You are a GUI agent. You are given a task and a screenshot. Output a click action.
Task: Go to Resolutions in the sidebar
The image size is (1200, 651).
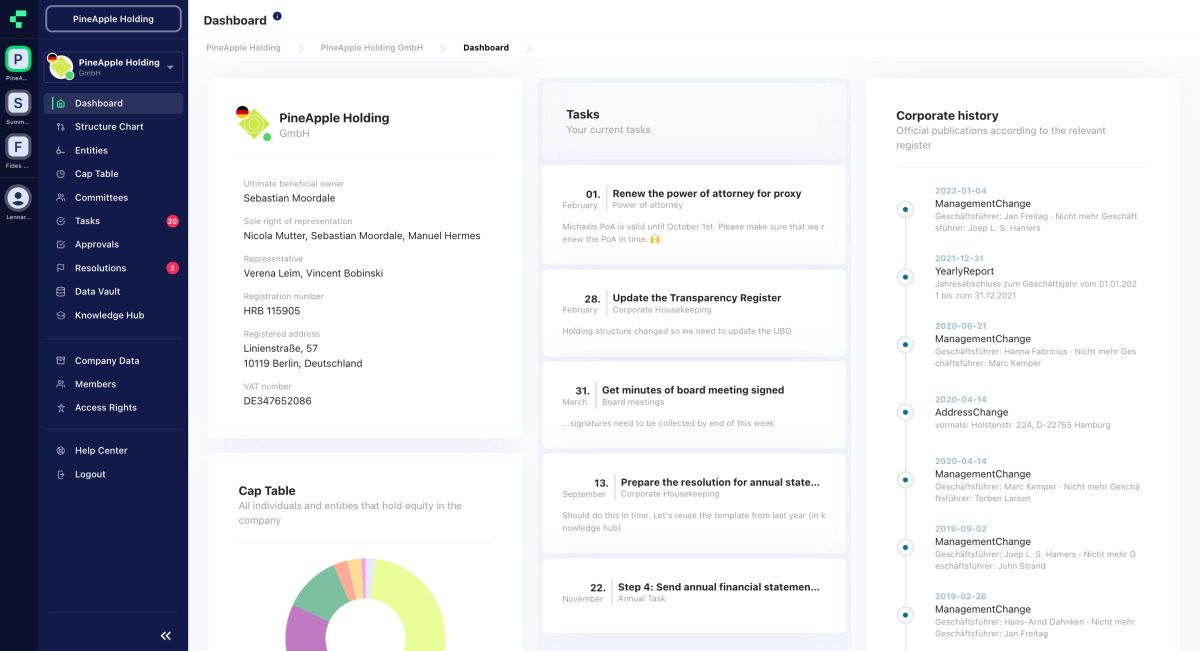coord(100,268)
